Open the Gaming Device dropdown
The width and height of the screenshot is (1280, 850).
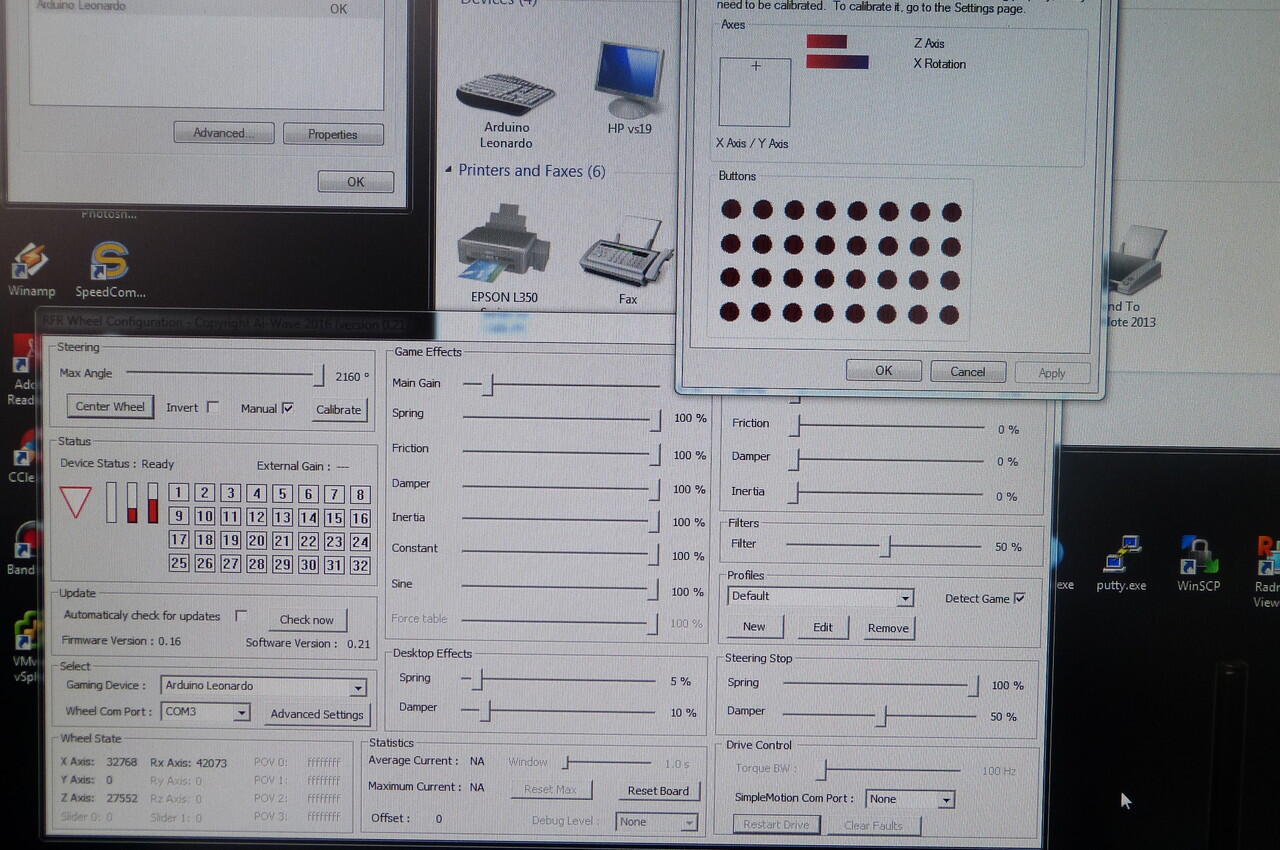(x=358, y=687)
